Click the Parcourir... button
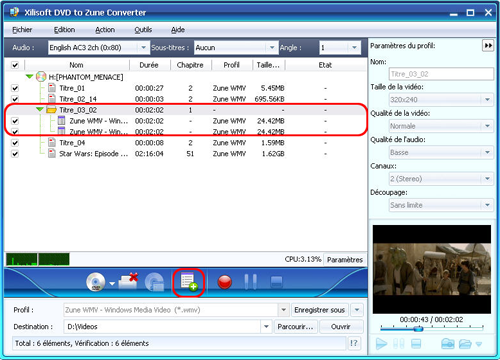Image resolution: width=500 pixels, height=360 pixels. coord(295,327)
